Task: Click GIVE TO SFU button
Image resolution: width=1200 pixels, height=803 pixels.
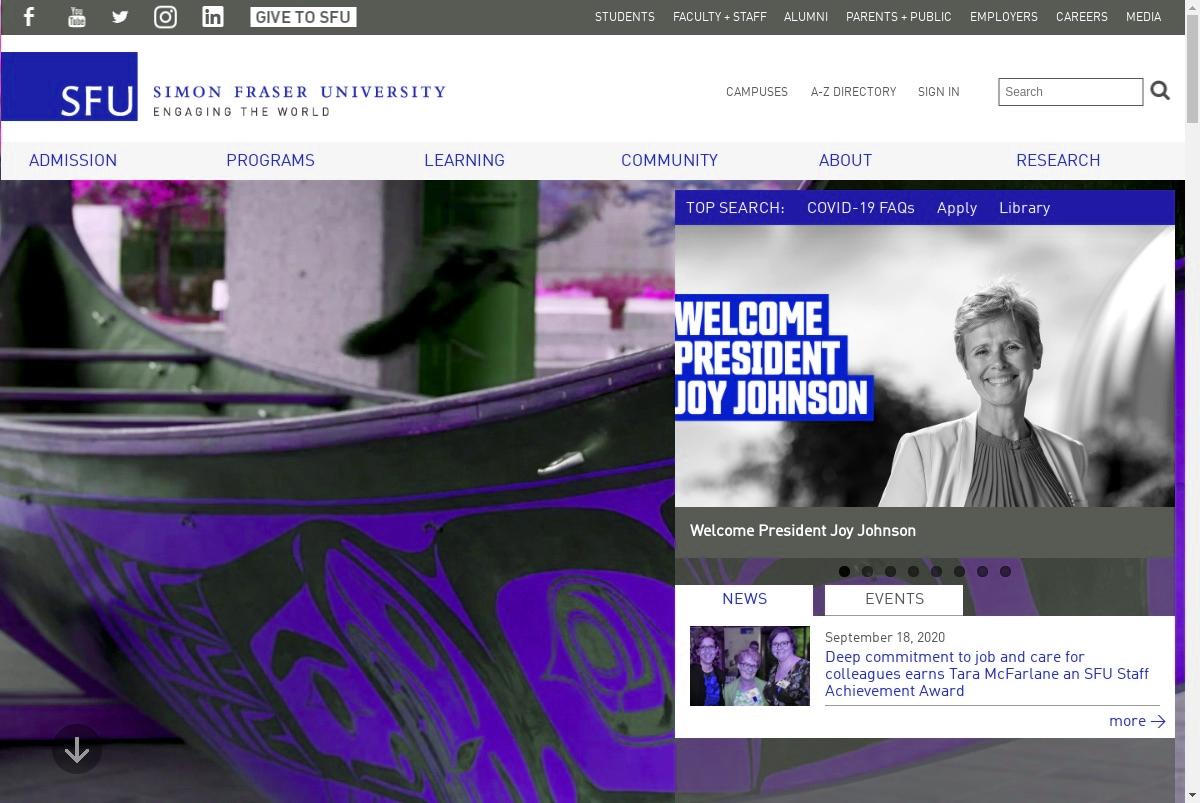Action: click(x=303, y=17)
